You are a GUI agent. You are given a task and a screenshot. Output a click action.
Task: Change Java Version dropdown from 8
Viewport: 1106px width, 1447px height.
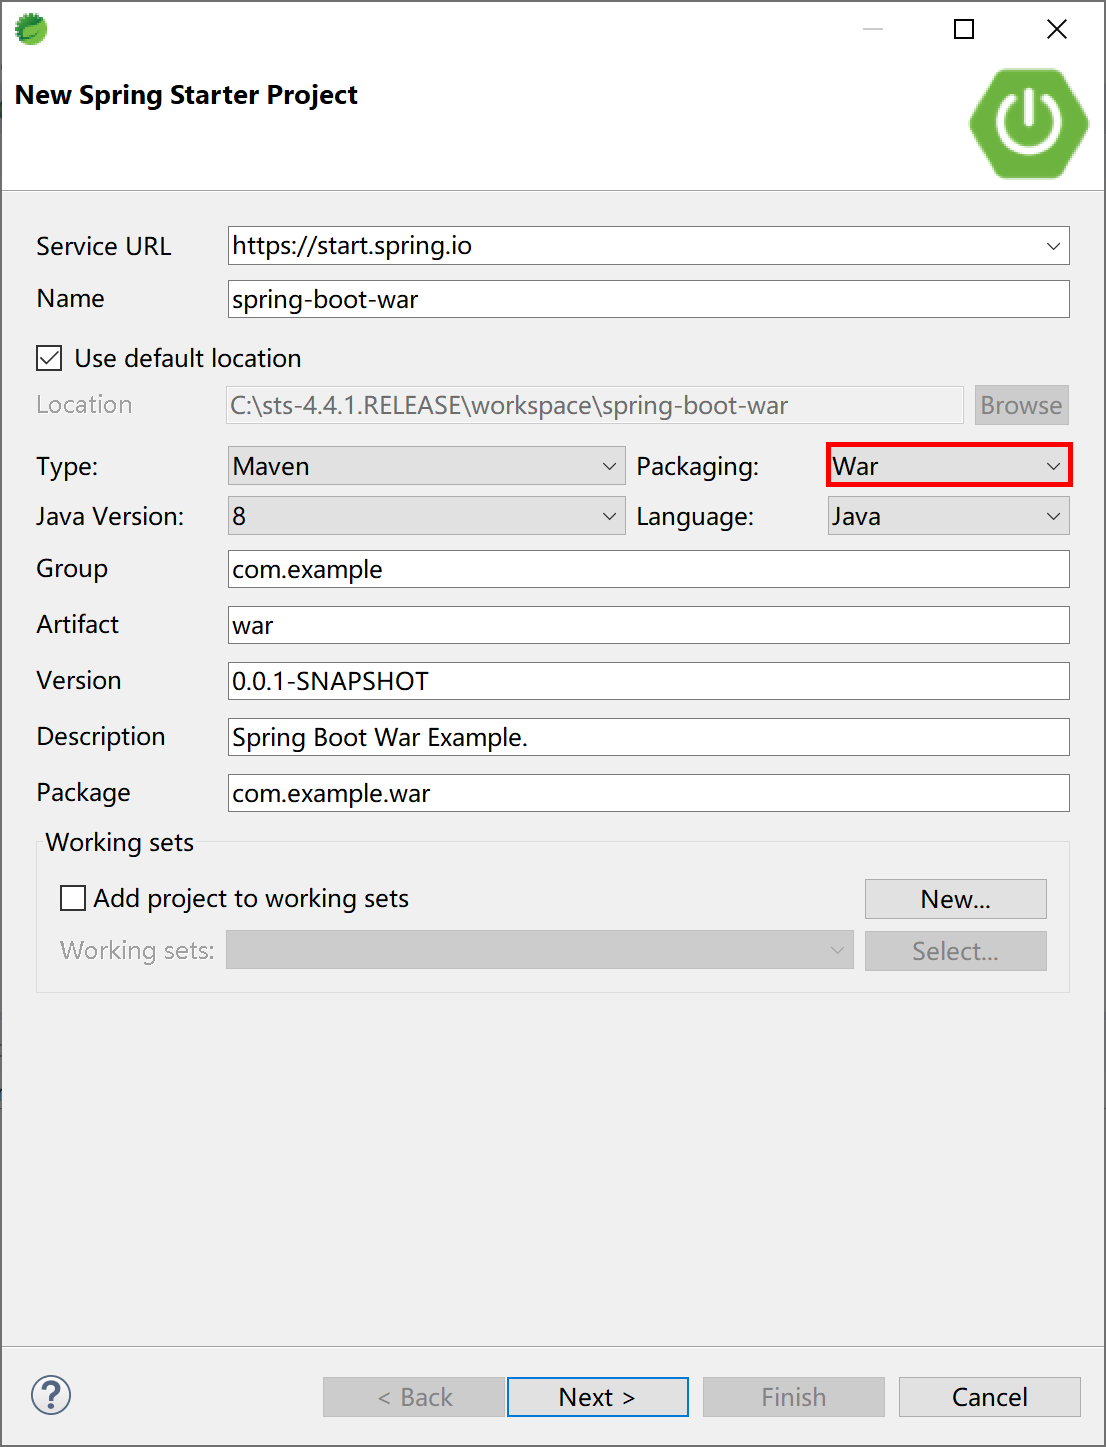(x=426, y=516)
